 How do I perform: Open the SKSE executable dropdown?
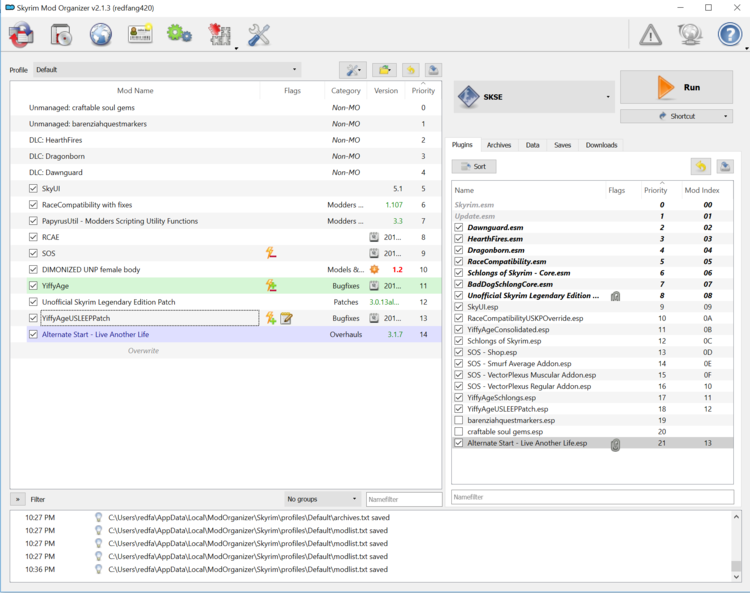click(534, 97)
